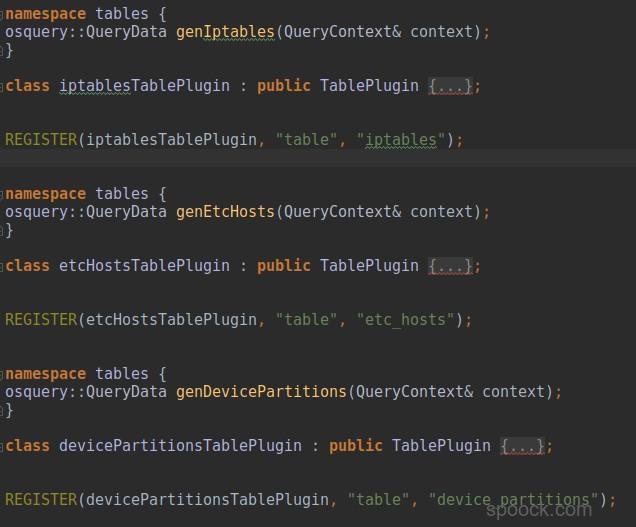
Task: Toggle fold marker beside class devicePartitionsTablePlugin
Action: coord(2,447)
